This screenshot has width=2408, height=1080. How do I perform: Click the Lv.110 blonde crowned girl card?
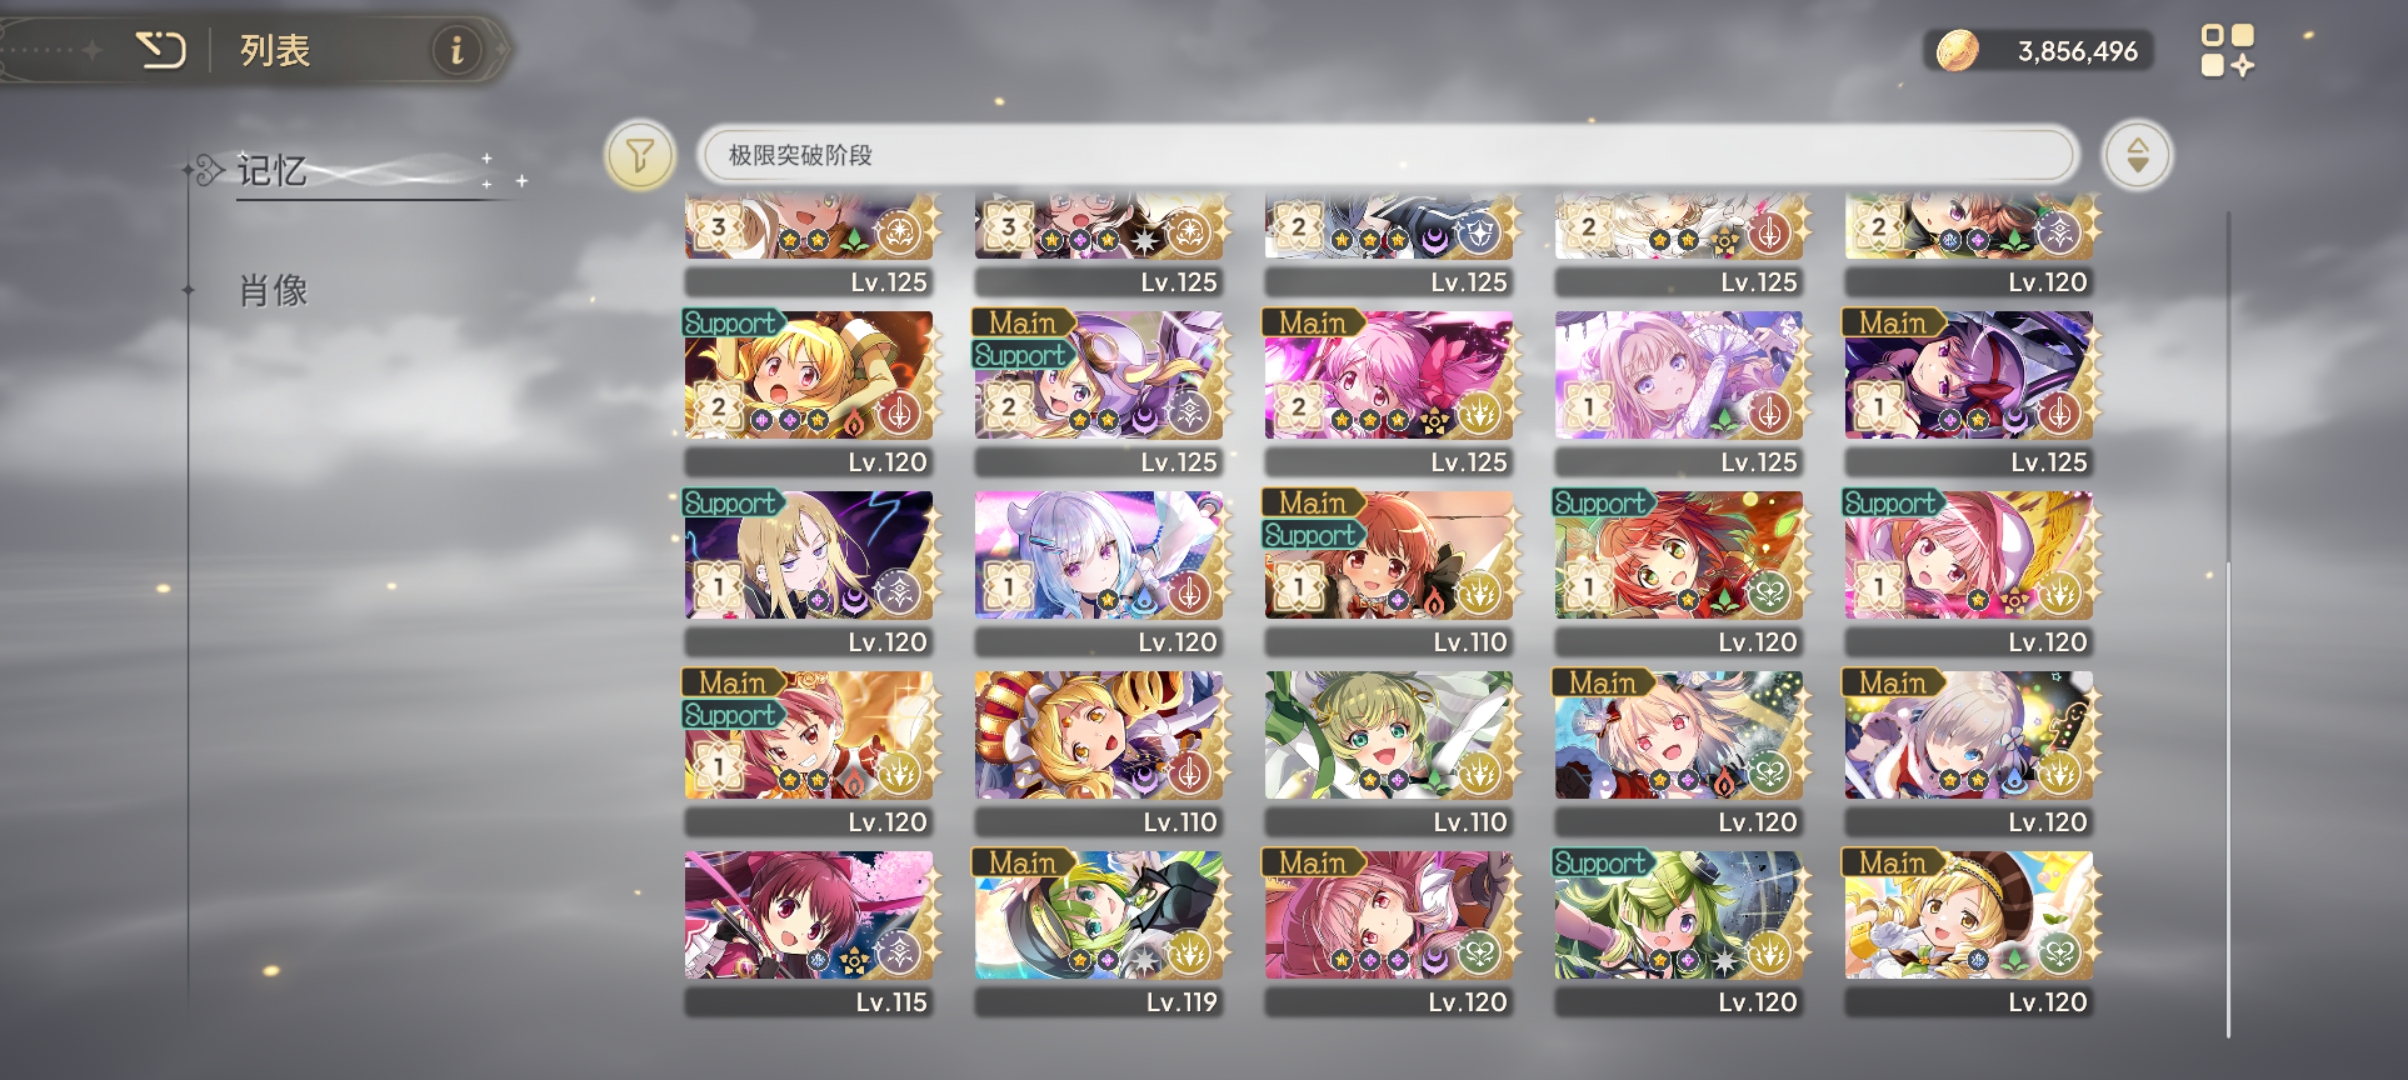tap(1098, 752)
